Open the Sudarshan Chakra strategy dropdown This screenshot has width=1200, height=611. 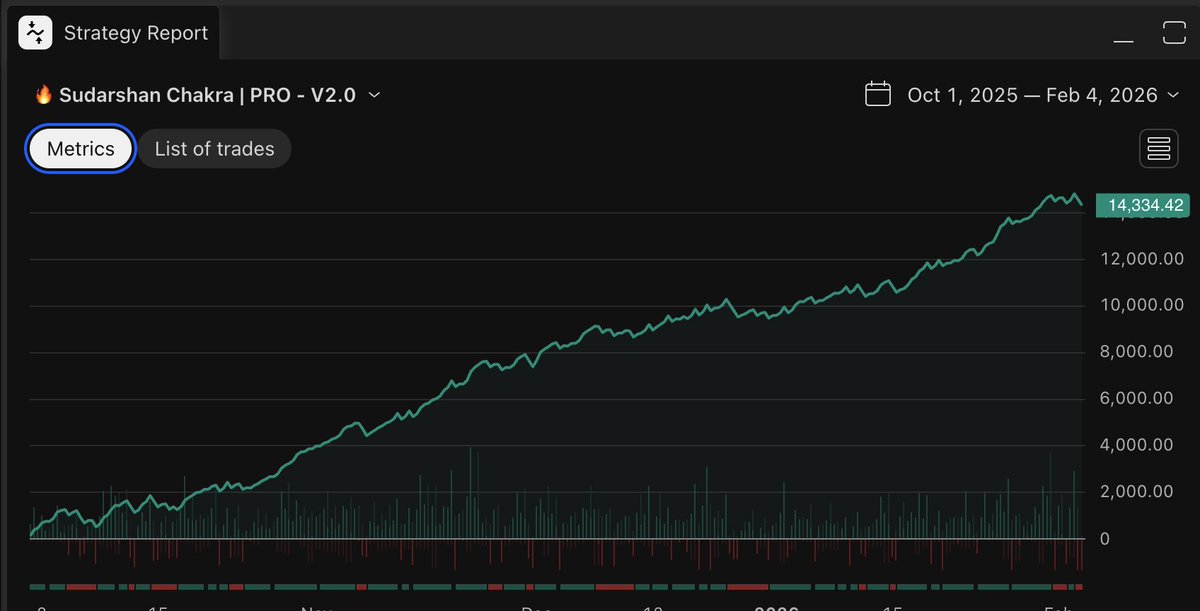point(208,95)
